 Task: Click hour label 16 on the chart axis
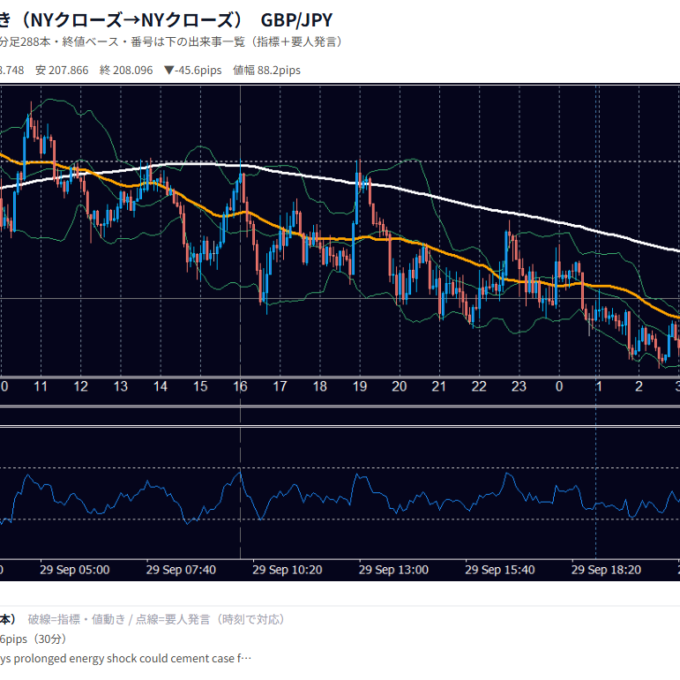[x=240, y=386]
